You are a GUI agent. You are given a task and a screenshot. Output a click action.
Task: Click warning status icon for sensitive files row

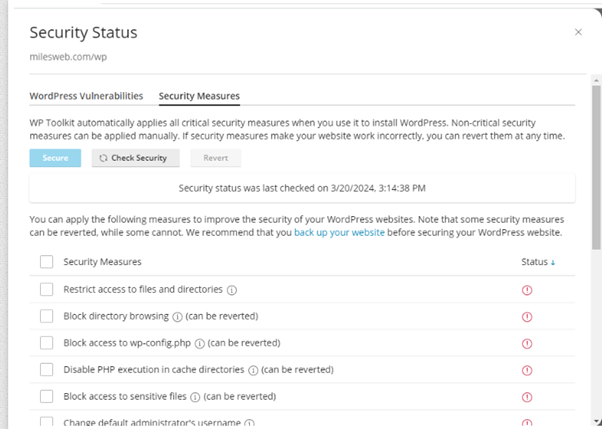[527, 397]
